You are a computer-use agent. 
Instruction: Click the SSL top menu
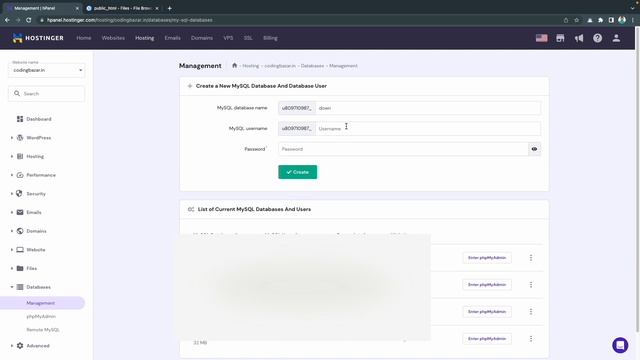tap(248, 38)
